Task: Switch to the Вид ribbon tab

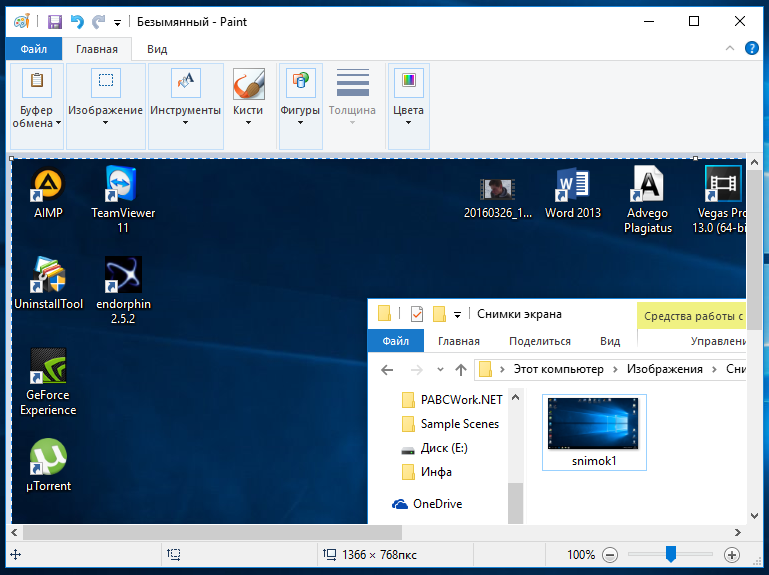Action: tap(157, 49)
